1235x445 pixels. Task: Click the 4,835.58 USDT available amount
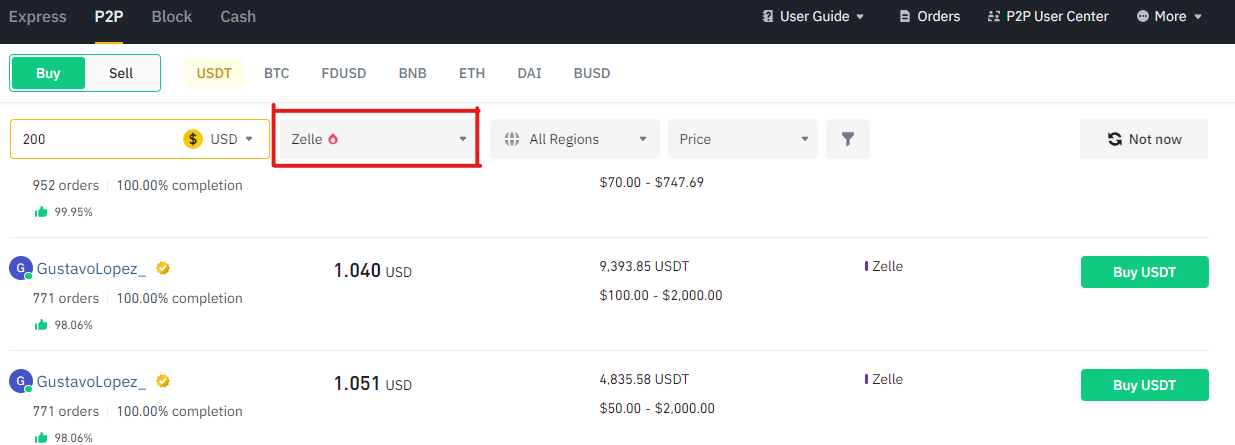tap(644, 379)
